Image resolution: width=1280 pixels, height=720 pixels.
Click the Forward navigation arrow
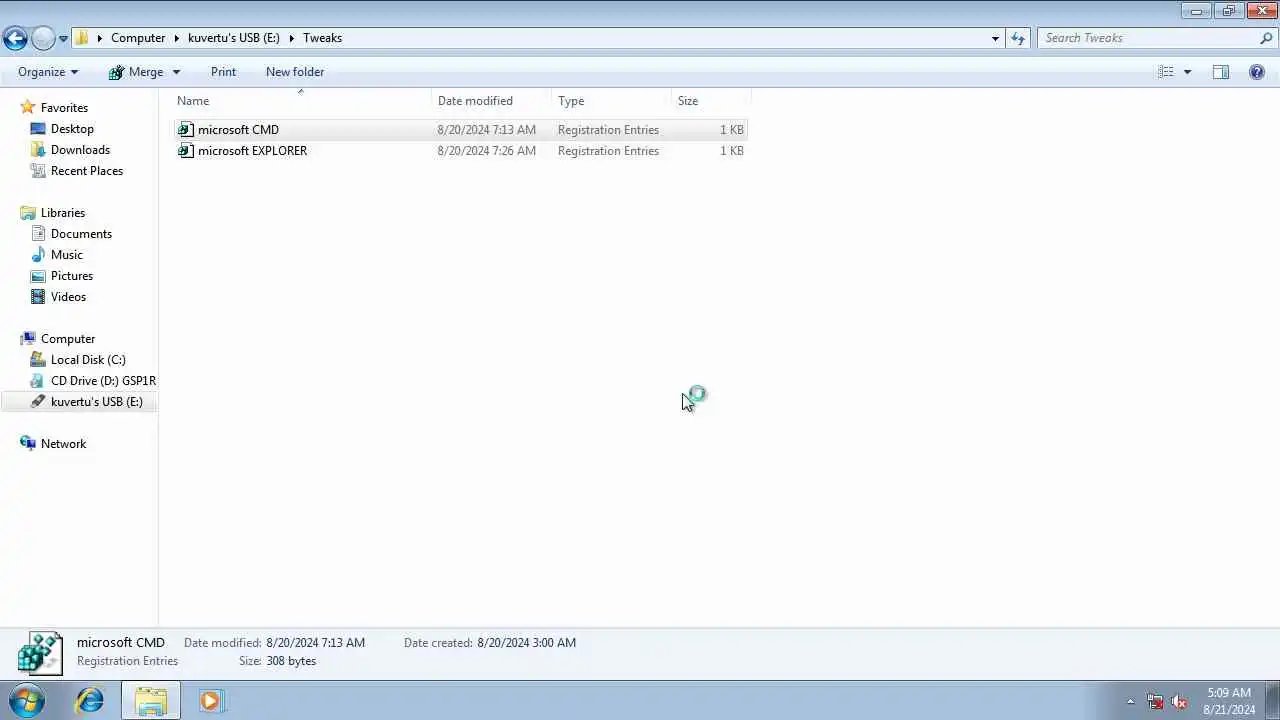click(x=43, y=38)
